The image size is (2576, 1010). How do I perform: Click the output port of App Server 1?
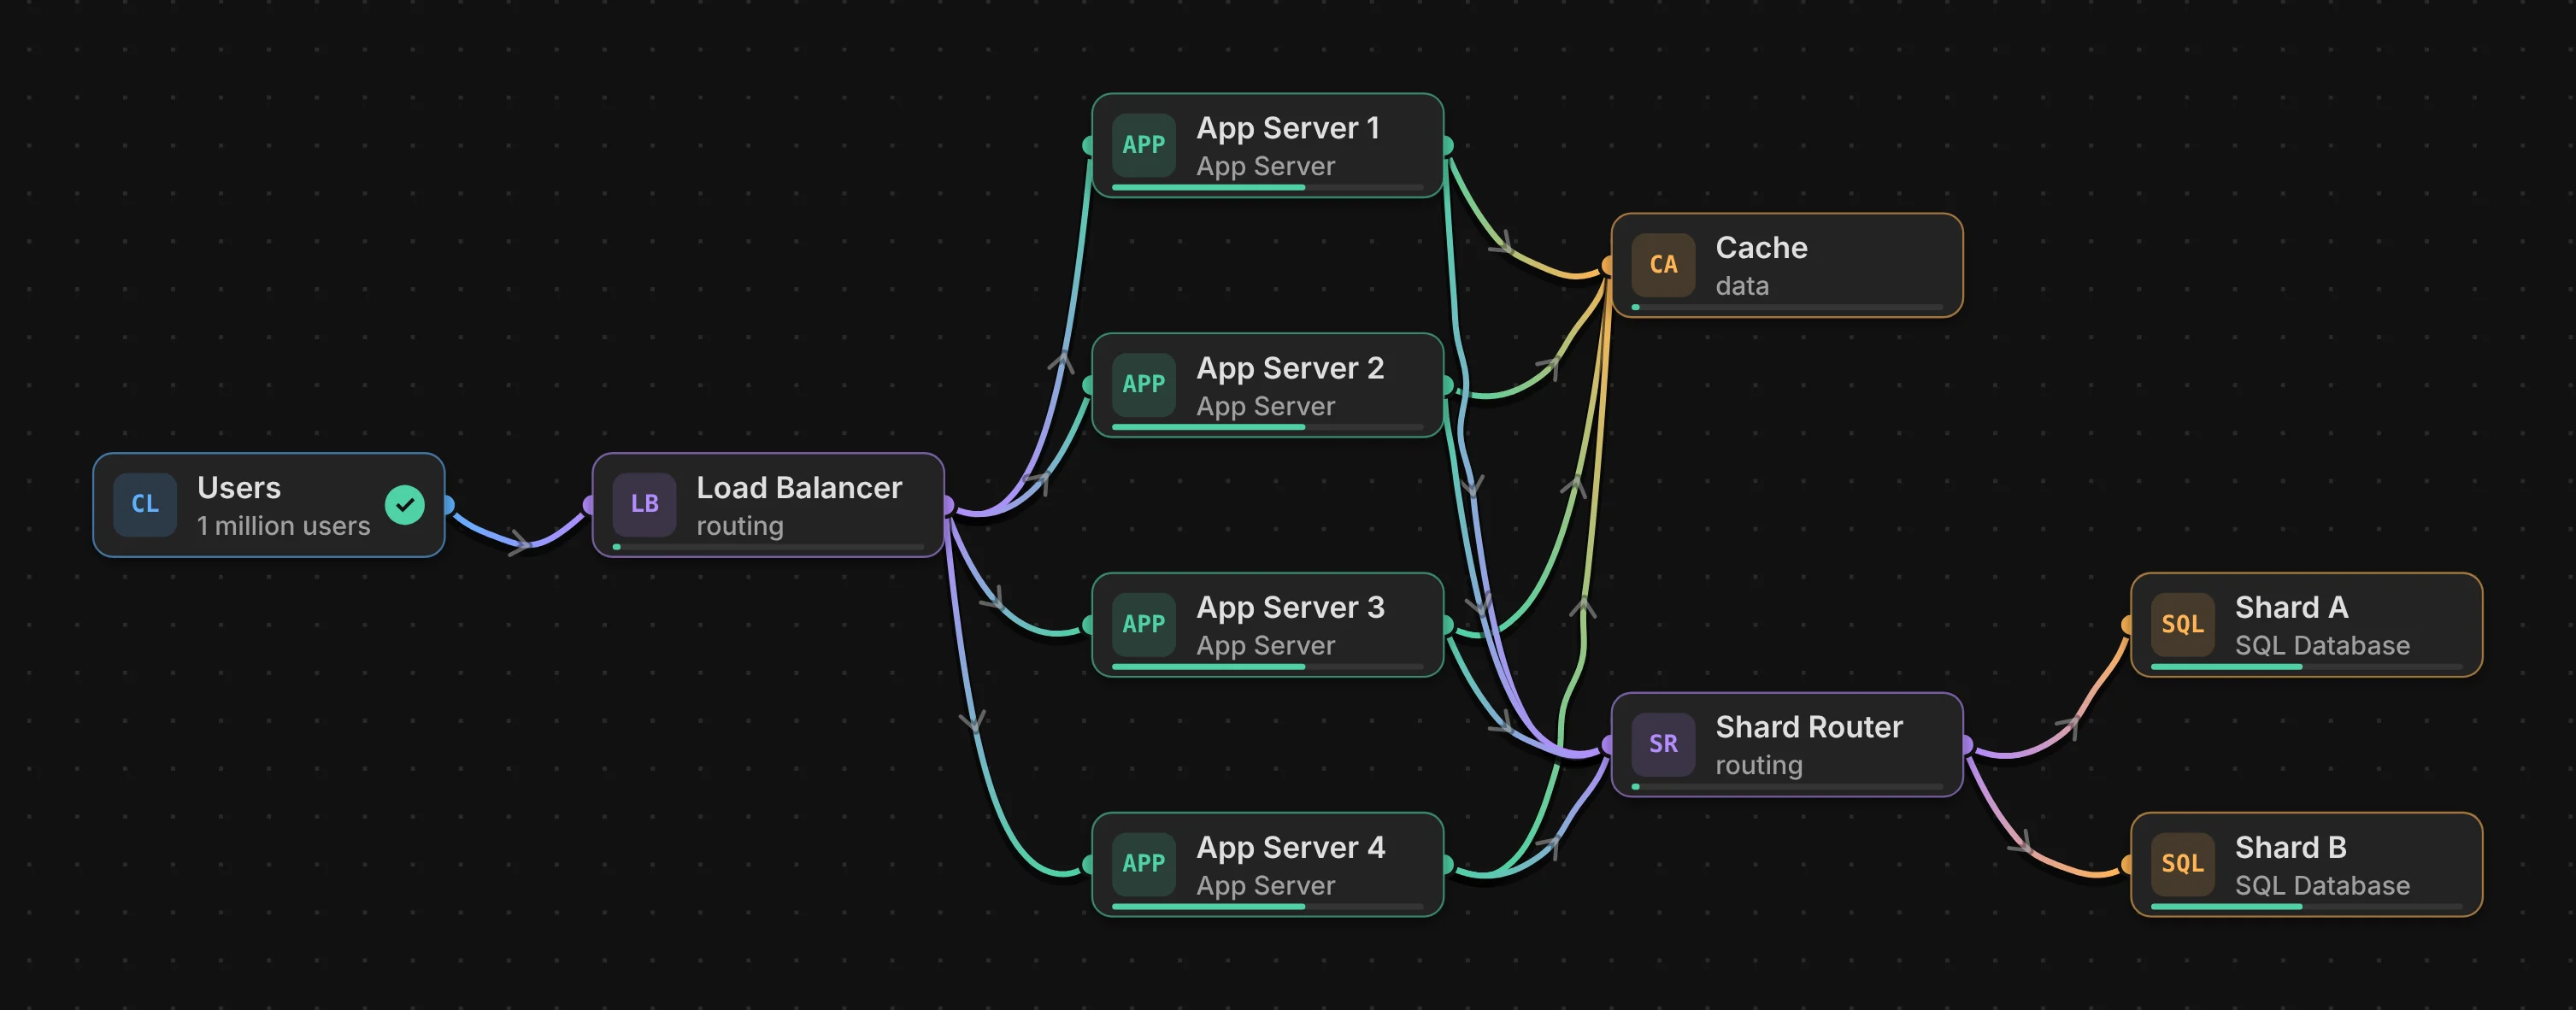click(1446, 145)
